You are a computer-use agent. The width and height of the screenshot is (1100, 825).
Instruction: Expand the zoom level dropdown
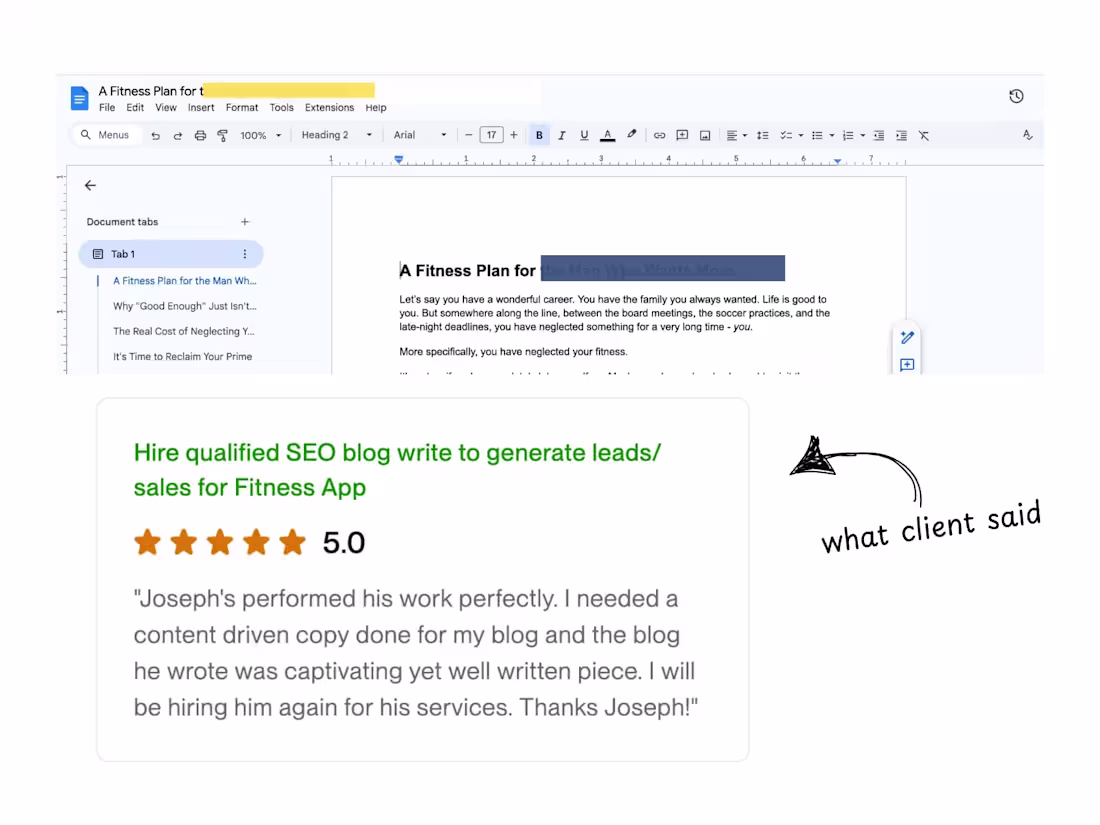[261, 134]
